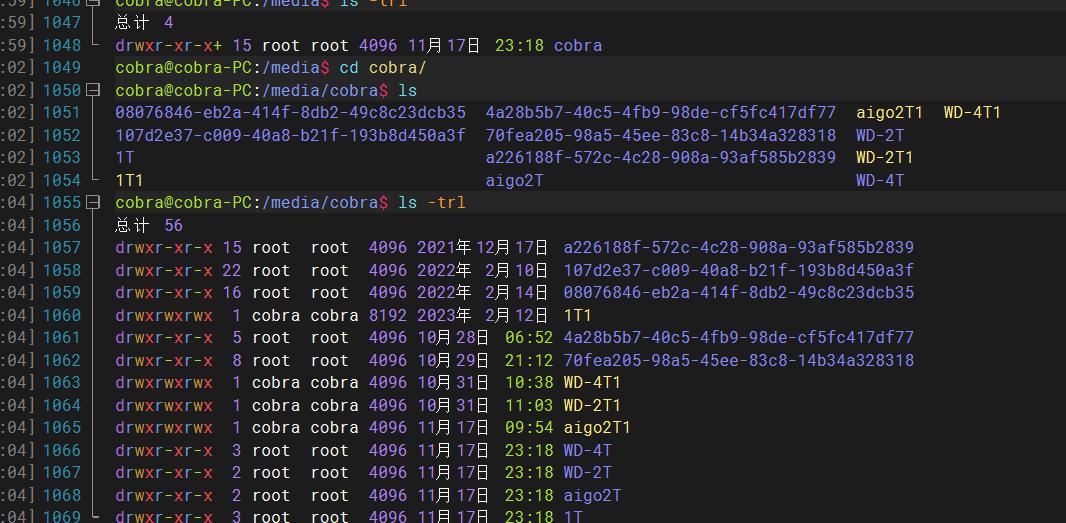Click line number 1064 in the gutter

[62, 405]
